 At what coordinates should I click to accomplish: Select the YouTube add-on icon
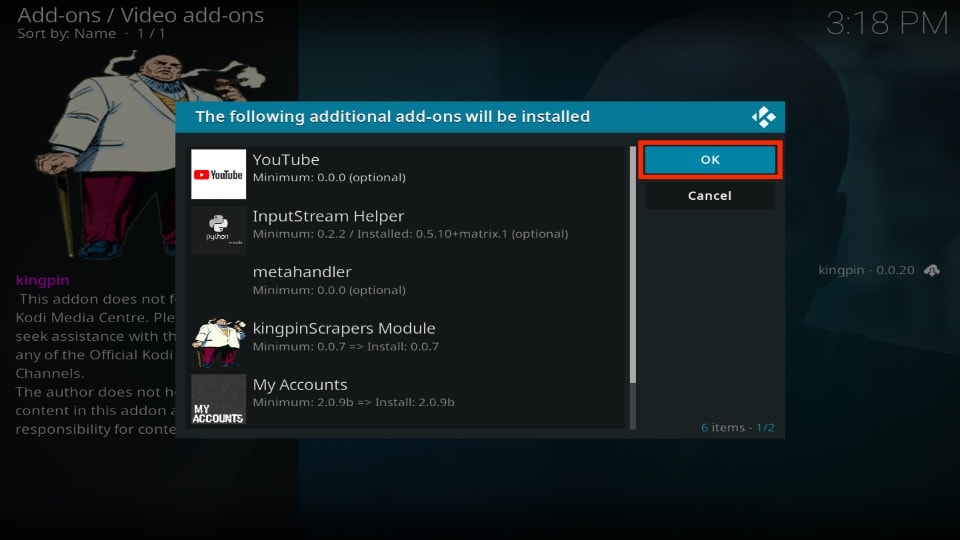click(x=219, y=174)
